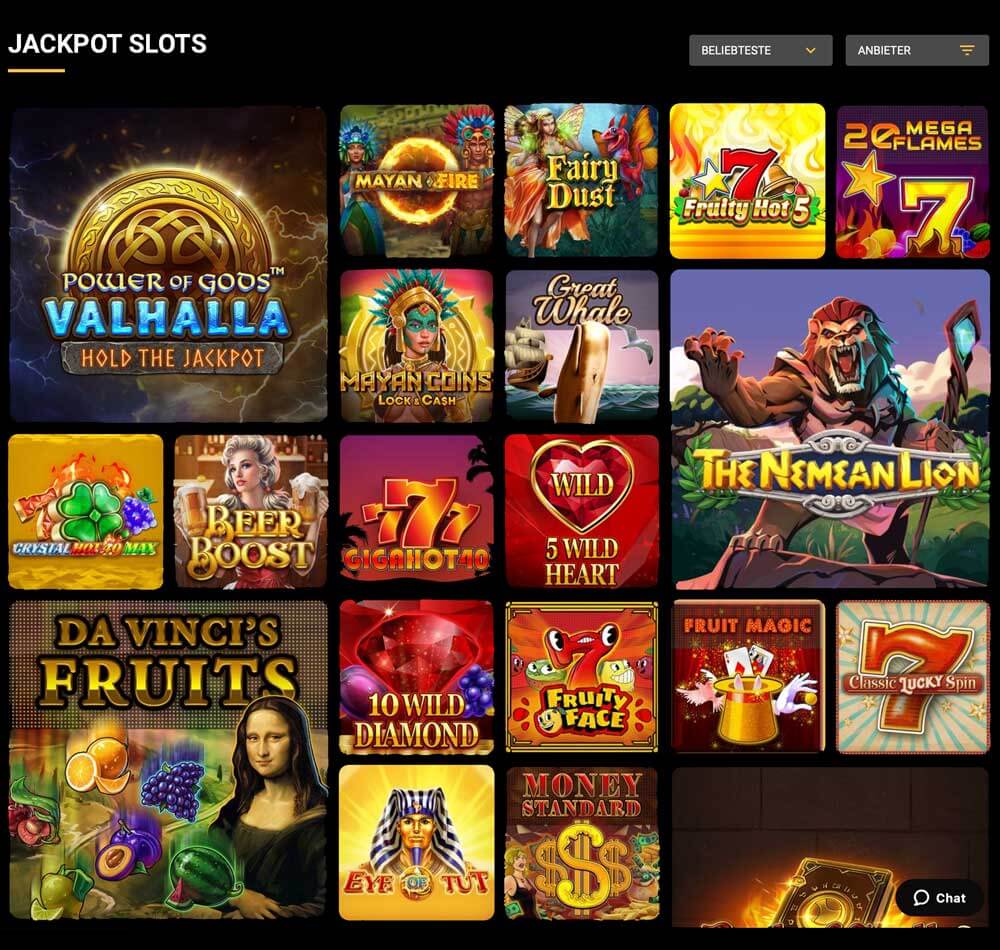Image resolution: width=1000 pixels, height=950 pixels.
Task: Open the Fairy Dust slot
Action: click(582, 181)
